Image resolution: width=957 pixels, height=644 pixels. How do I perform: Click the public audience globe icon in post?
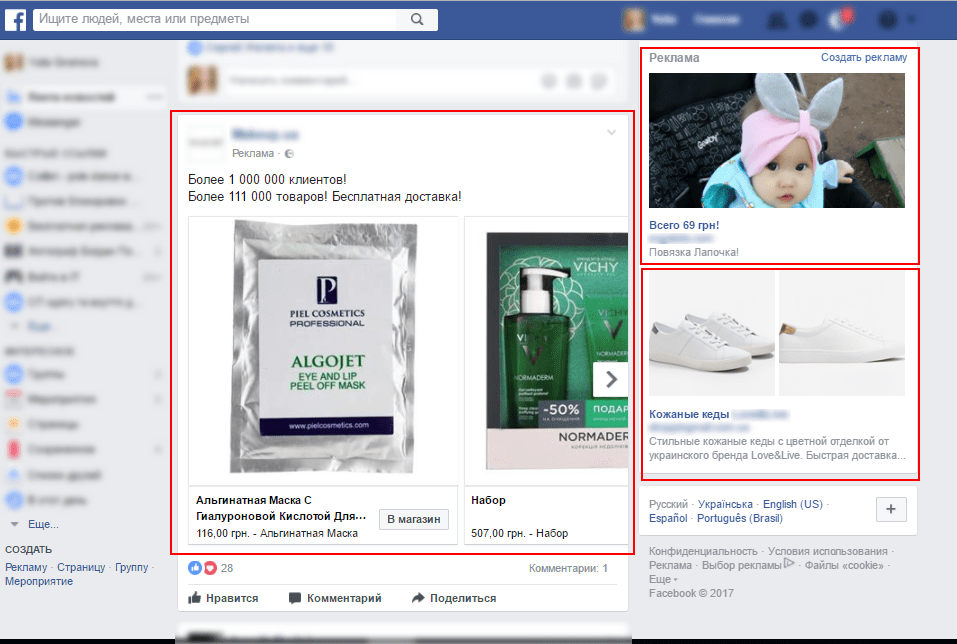(x=289, y=154)
